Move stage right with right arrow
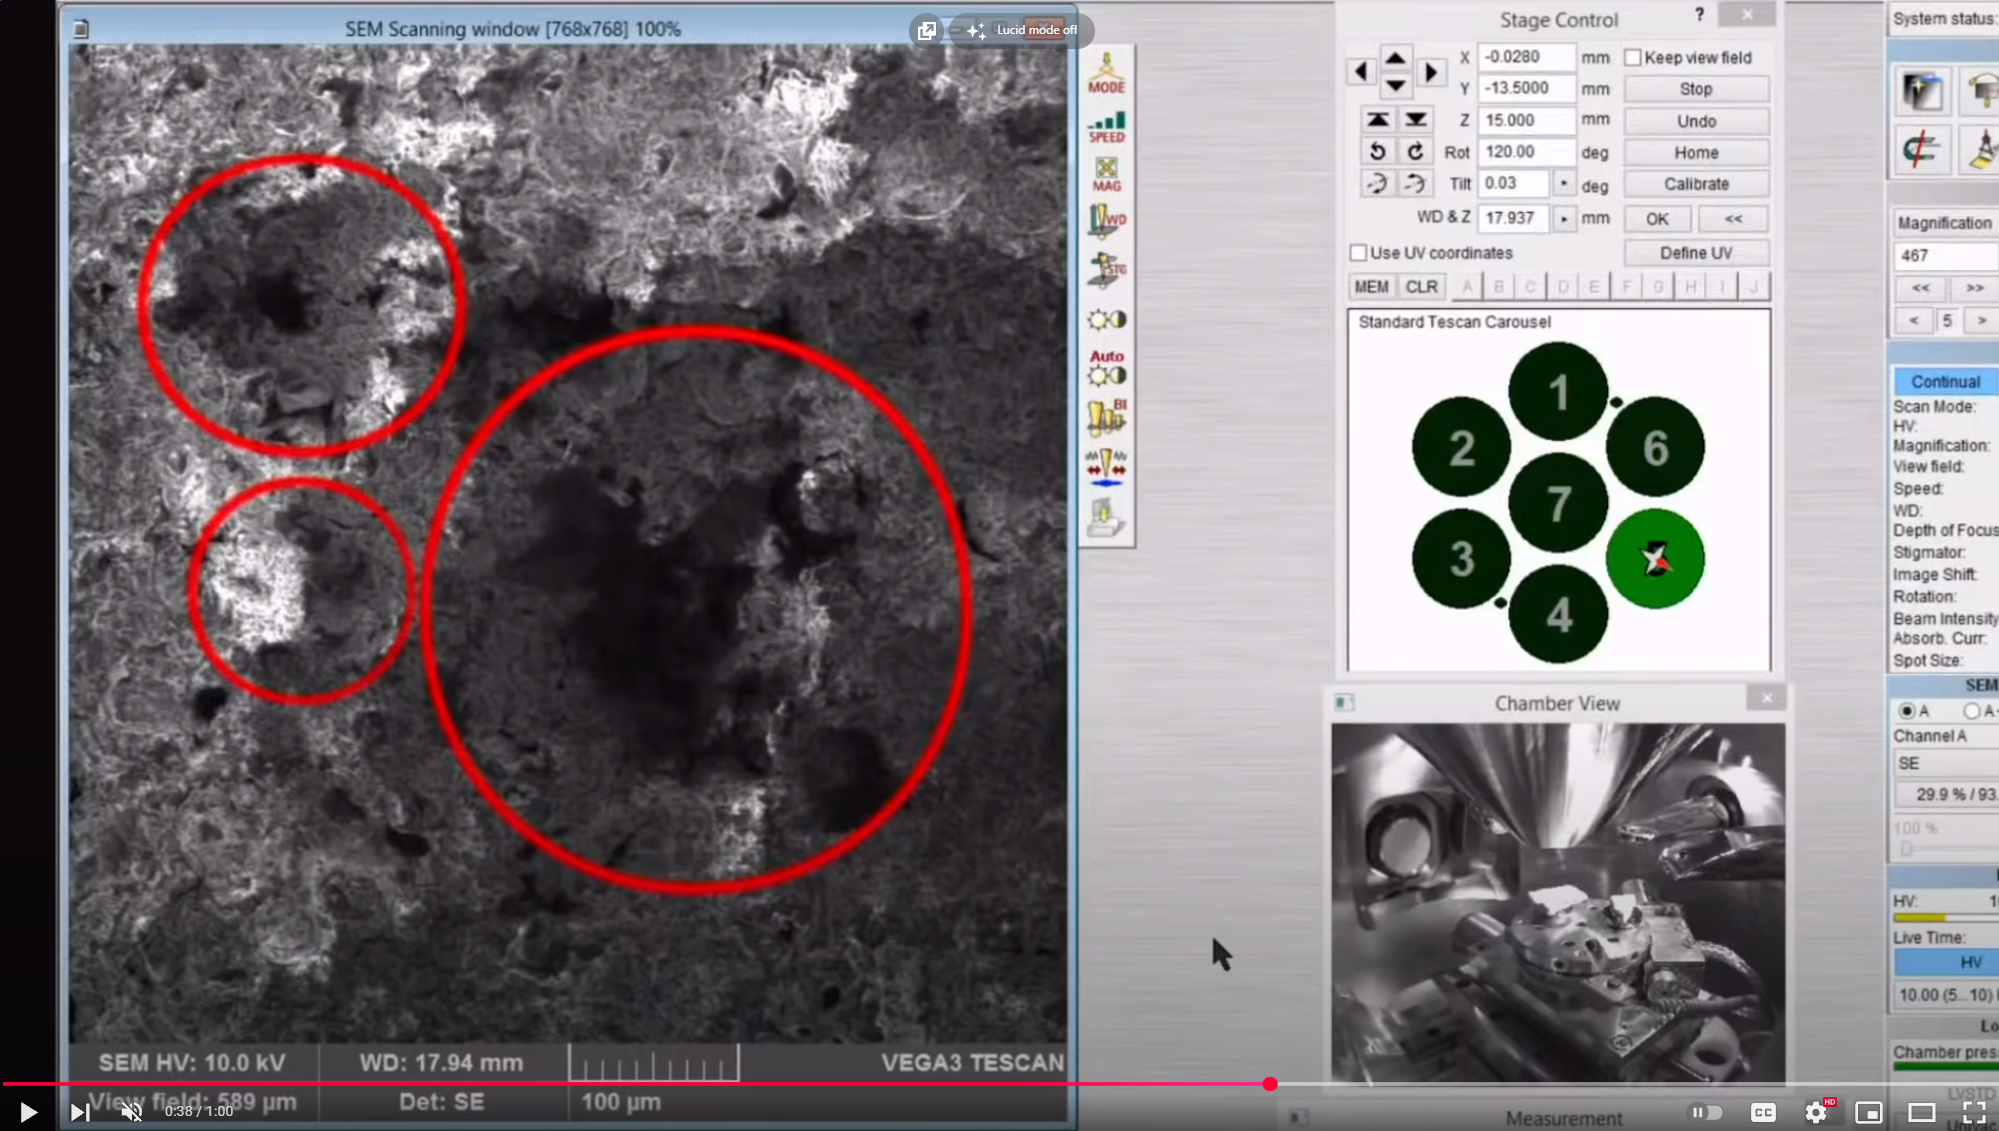This screenshot has width=1999, height=1131. click(1430, 72)
